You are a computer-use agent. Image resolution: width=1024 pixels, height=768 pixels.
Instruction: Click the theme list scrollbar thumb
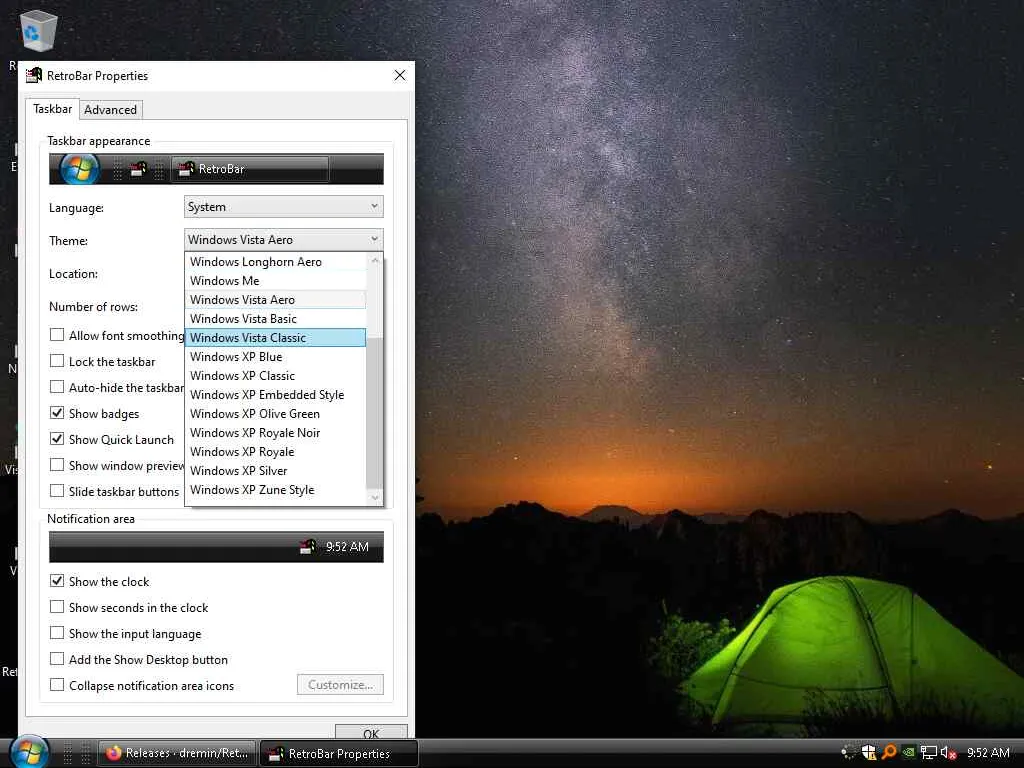click(x=374, y=411)
